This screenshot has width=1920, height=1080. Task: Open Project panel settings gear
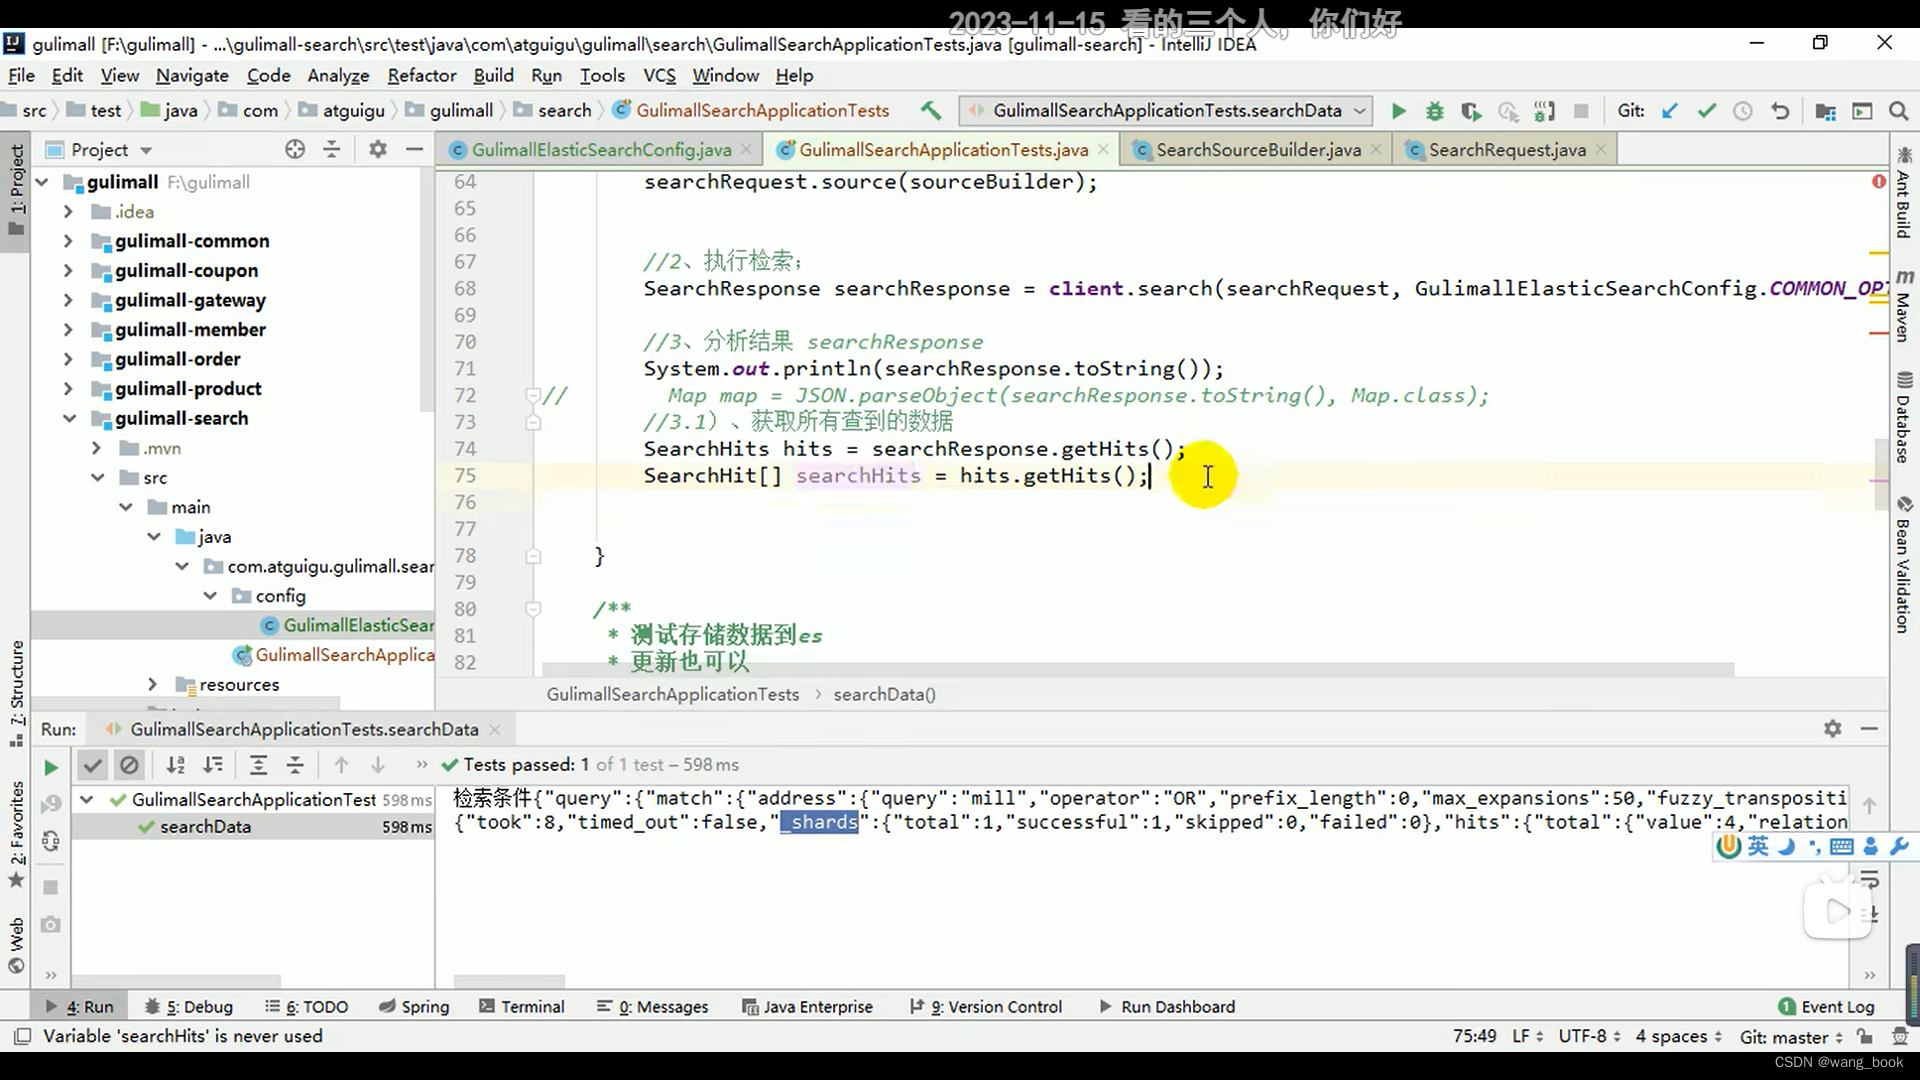pos(377,150)
